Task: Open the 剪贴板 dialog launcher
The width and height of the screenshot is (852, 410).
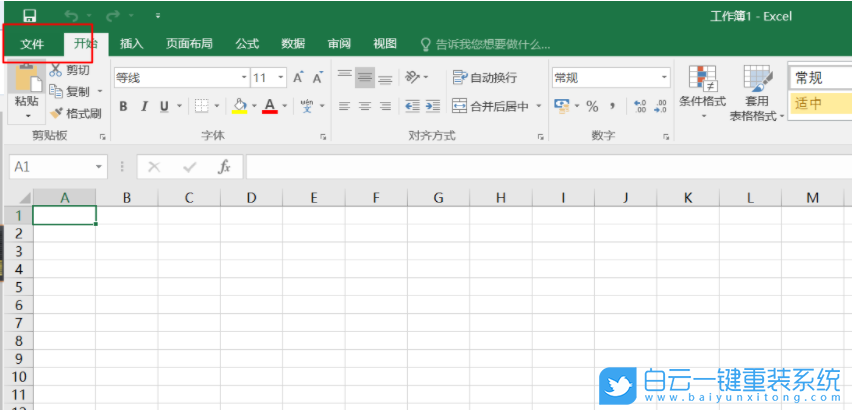Action: (102, 137)
